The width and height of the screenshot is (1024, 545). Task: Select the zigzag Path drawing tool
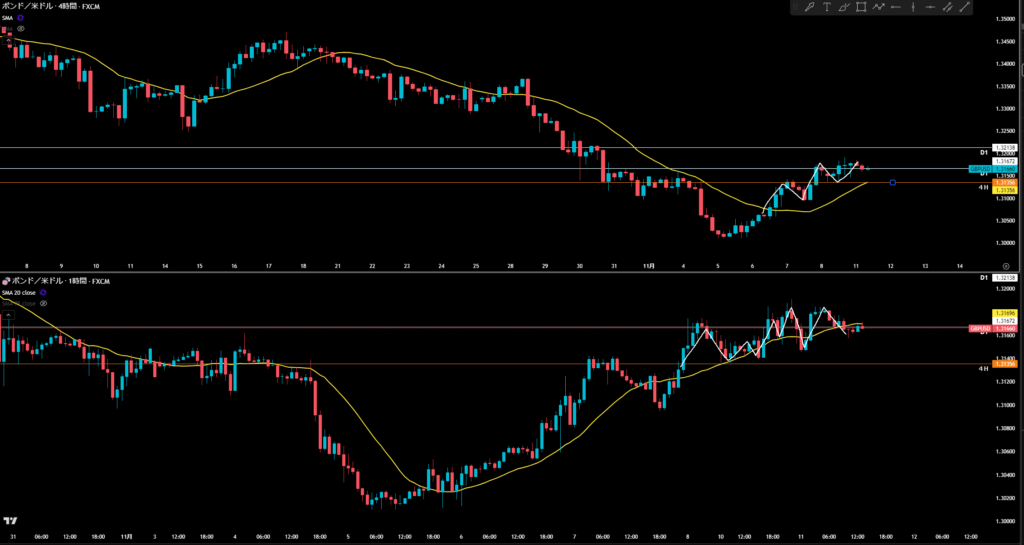click(x=878, y=8)
